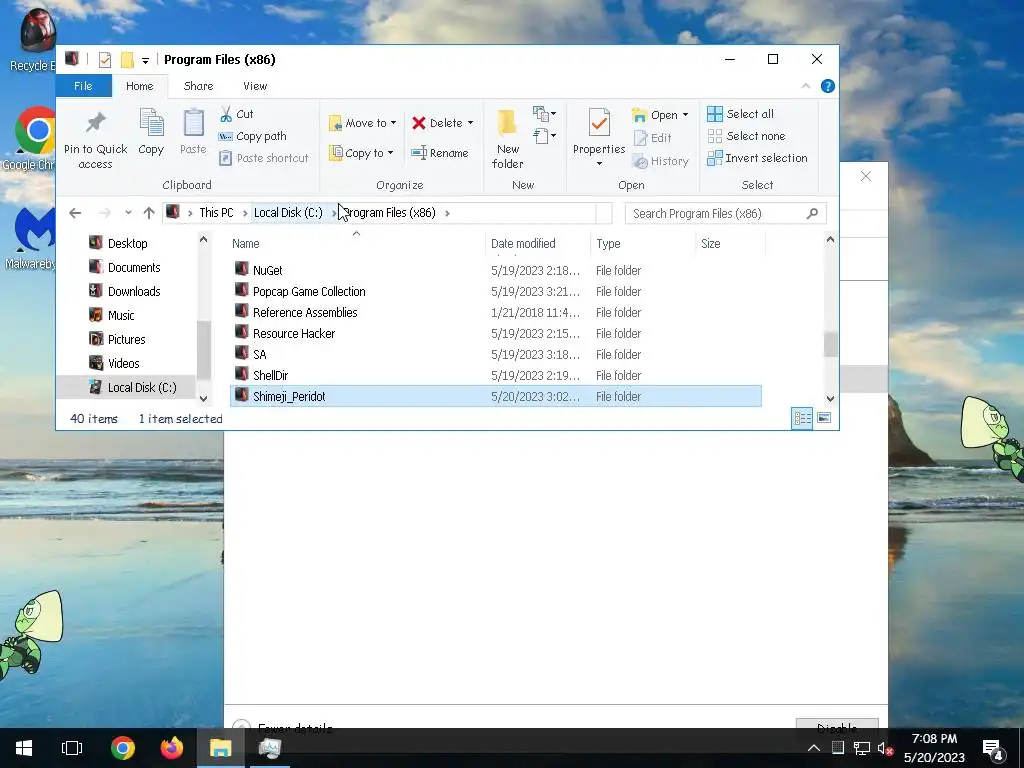
Task: Click Copy path in ribbon
Action: (253, 136)
